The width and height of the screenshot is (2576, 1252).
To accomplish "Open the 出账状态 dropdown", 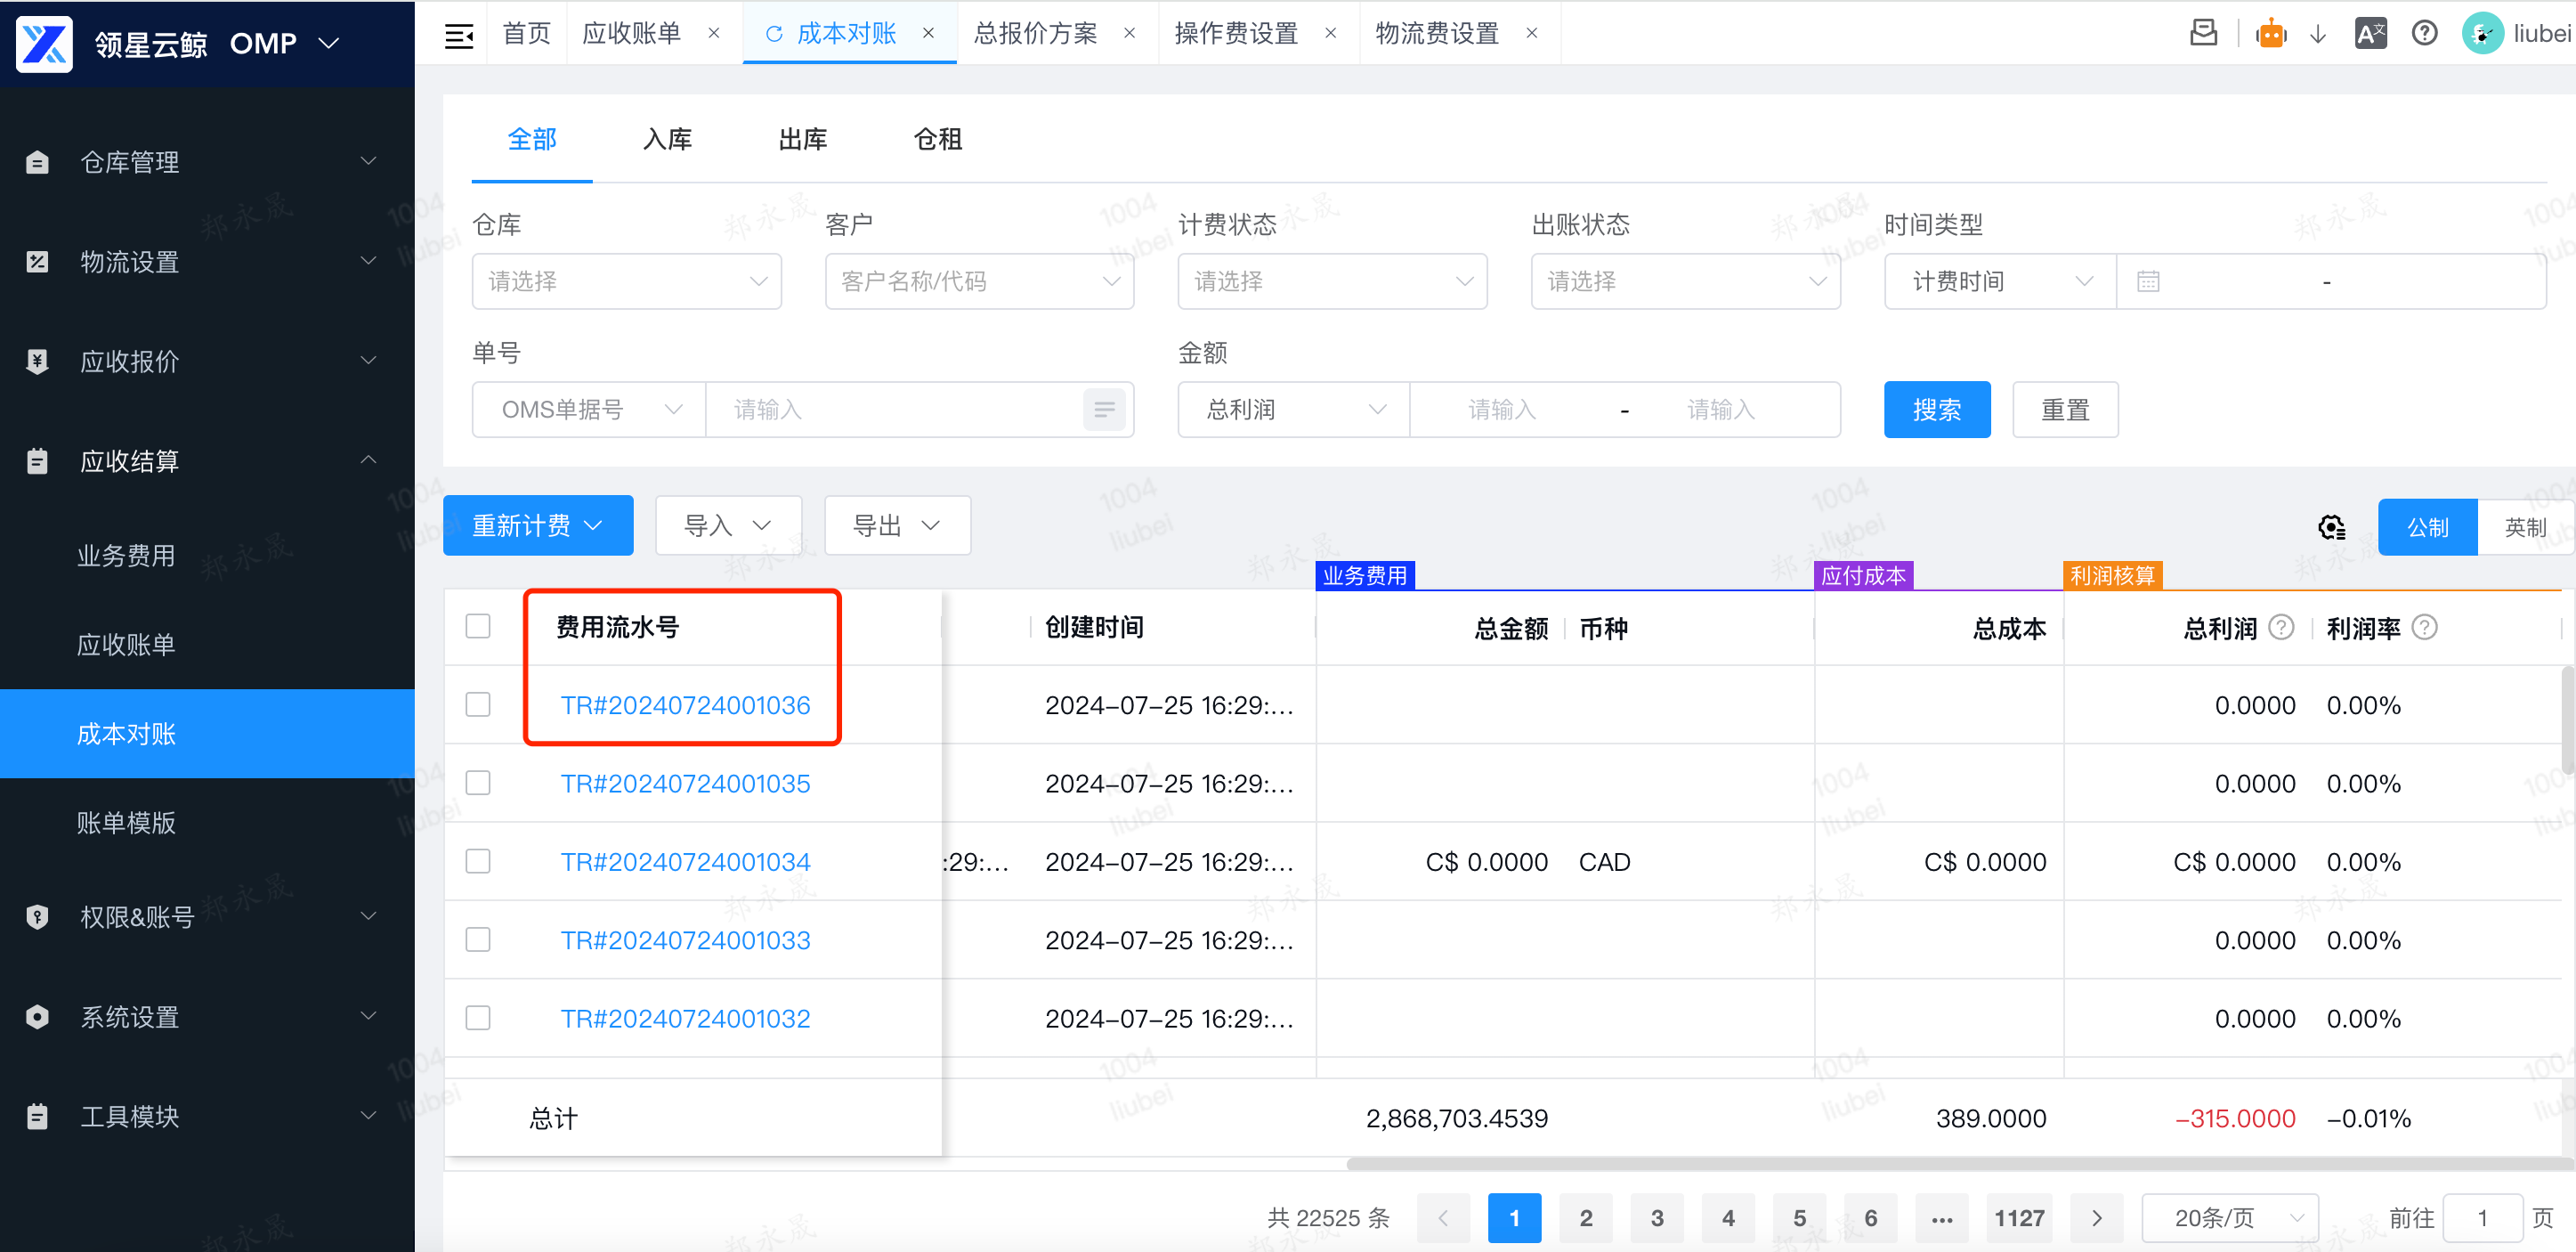I will (1685, 282).
